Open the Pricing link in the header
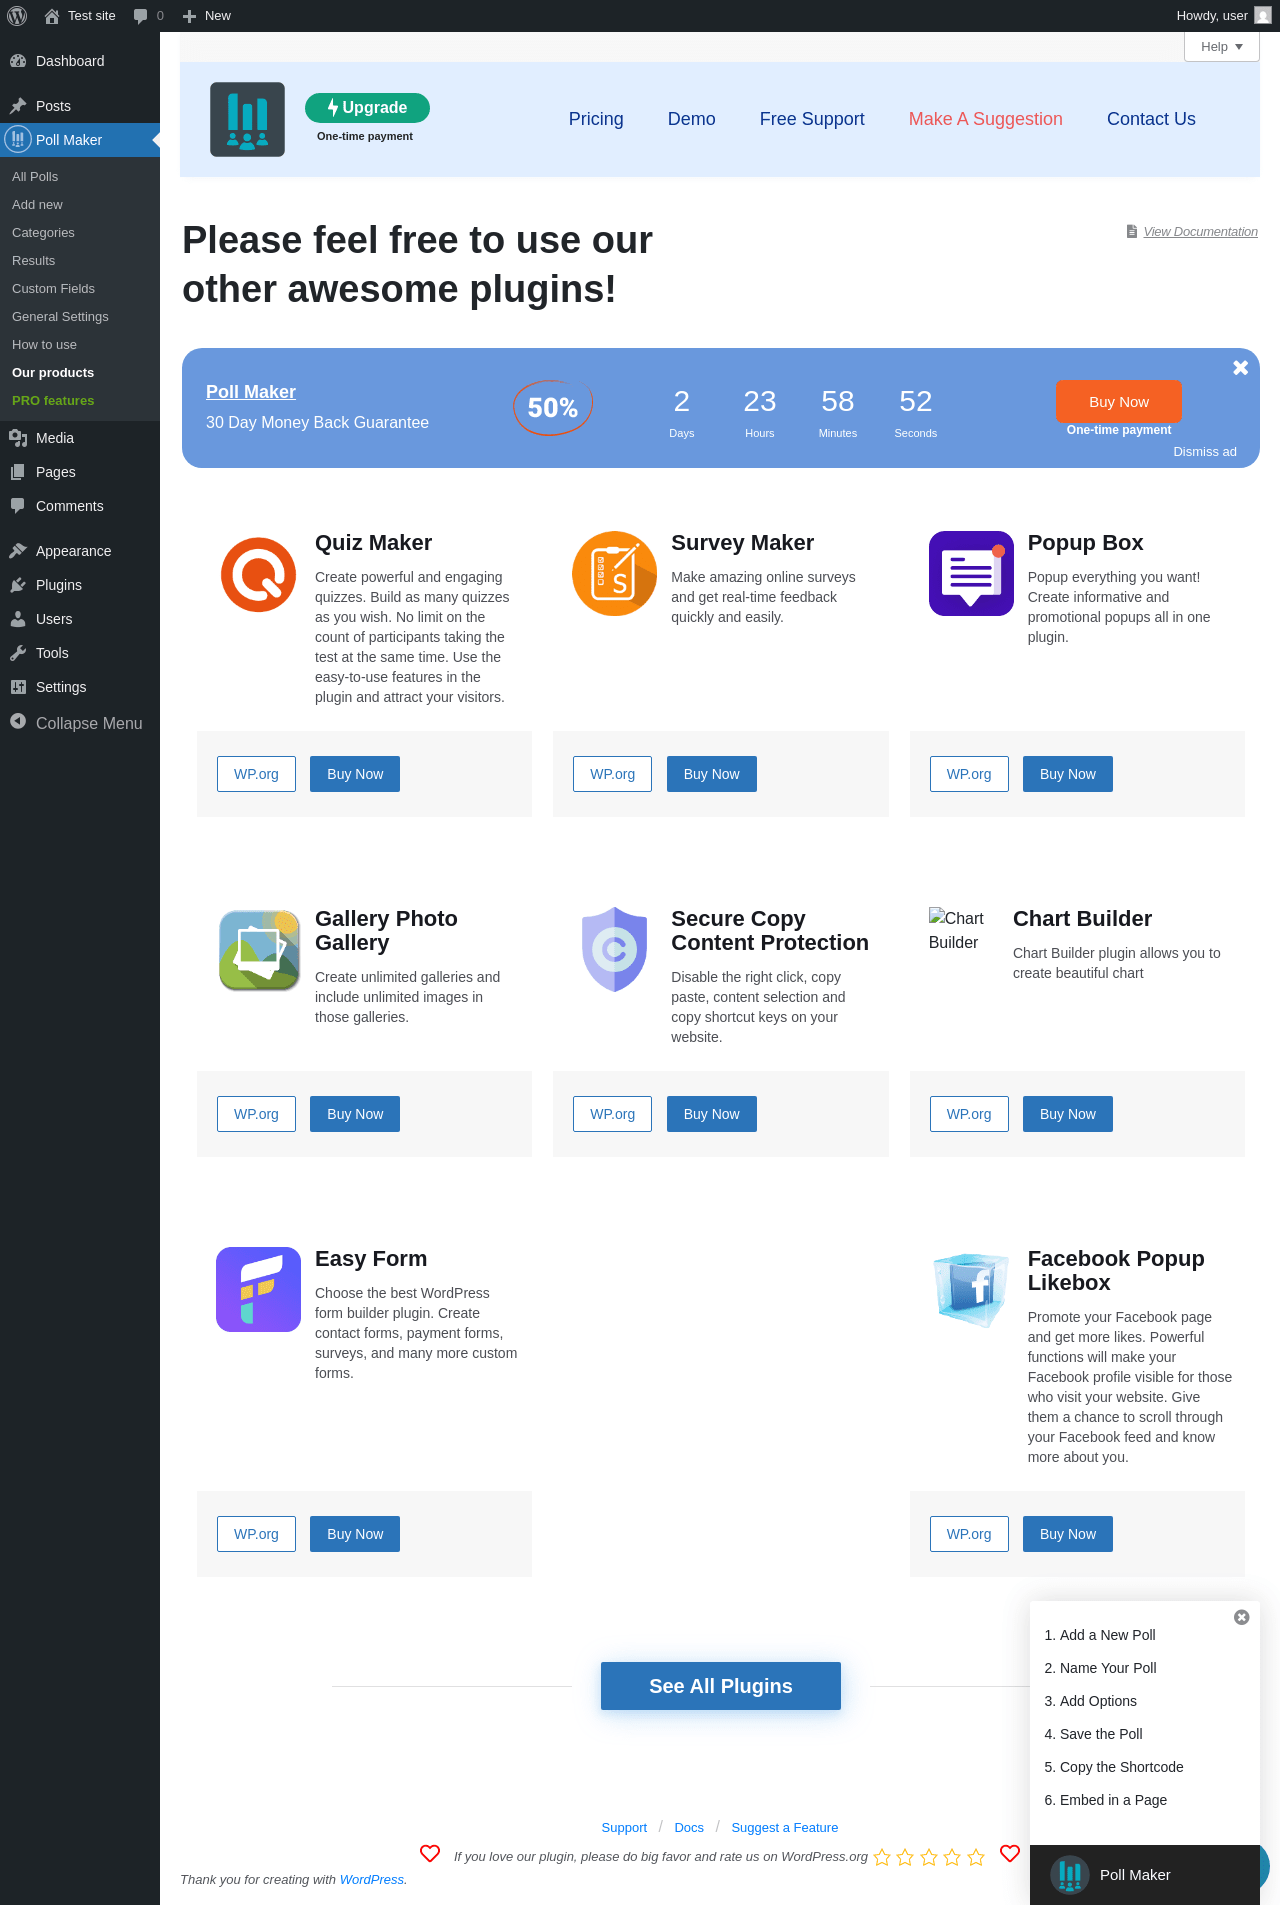Viewport: 1280px width, 1905px height. click(x=596, y=119)
